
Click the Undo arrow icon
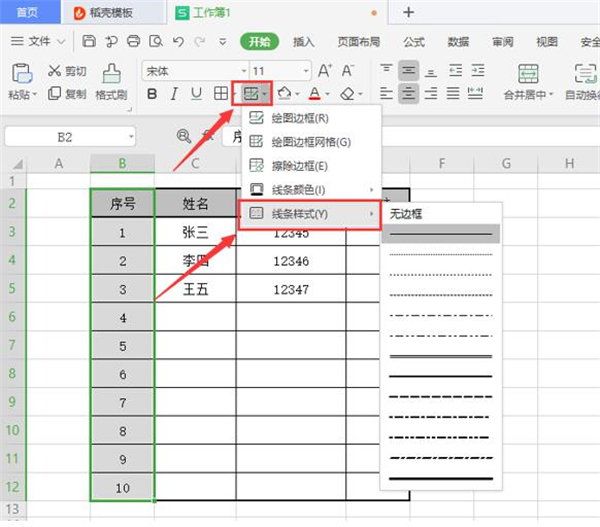(x=178, y=42)
